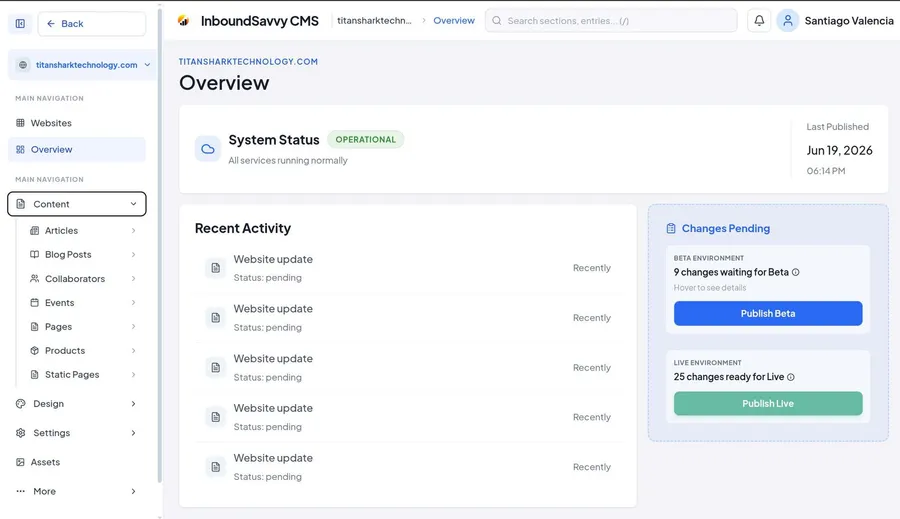The width and height of the screenshot is (900, 519).
Task: Expand the Products submenu arrow
Action: pyautogui.click(x=133, y=350)
